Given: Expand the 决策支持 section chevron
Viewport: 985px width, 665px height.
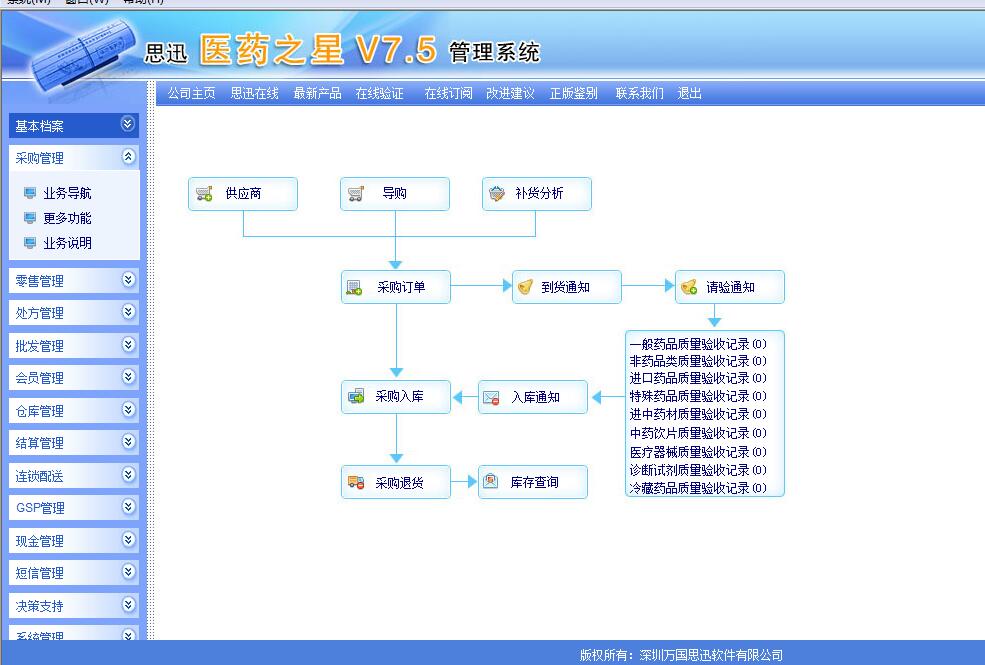Looking at the screenshot, I should (x=128, y=604).
